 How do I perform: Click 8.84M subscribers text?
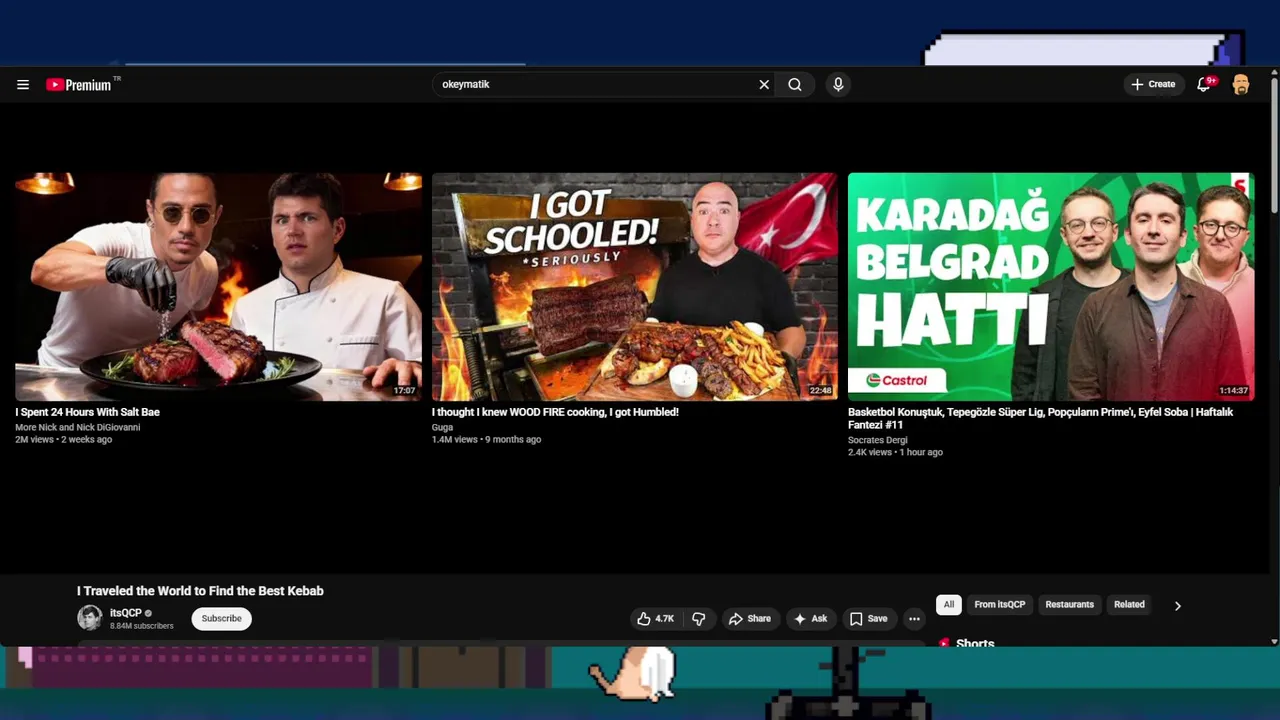[141, 627]
